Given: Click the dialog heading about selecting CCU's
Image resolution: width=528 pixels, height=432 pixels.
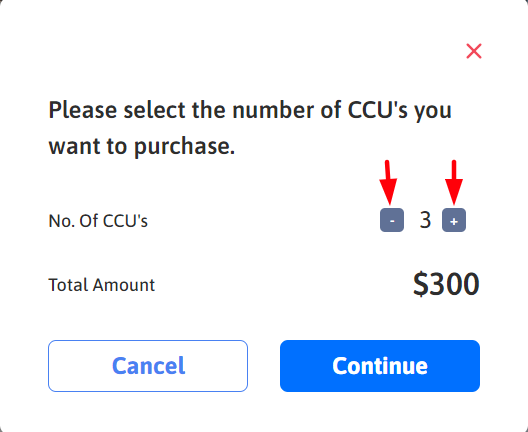Looking at the screenshot, I should (250, 128).
